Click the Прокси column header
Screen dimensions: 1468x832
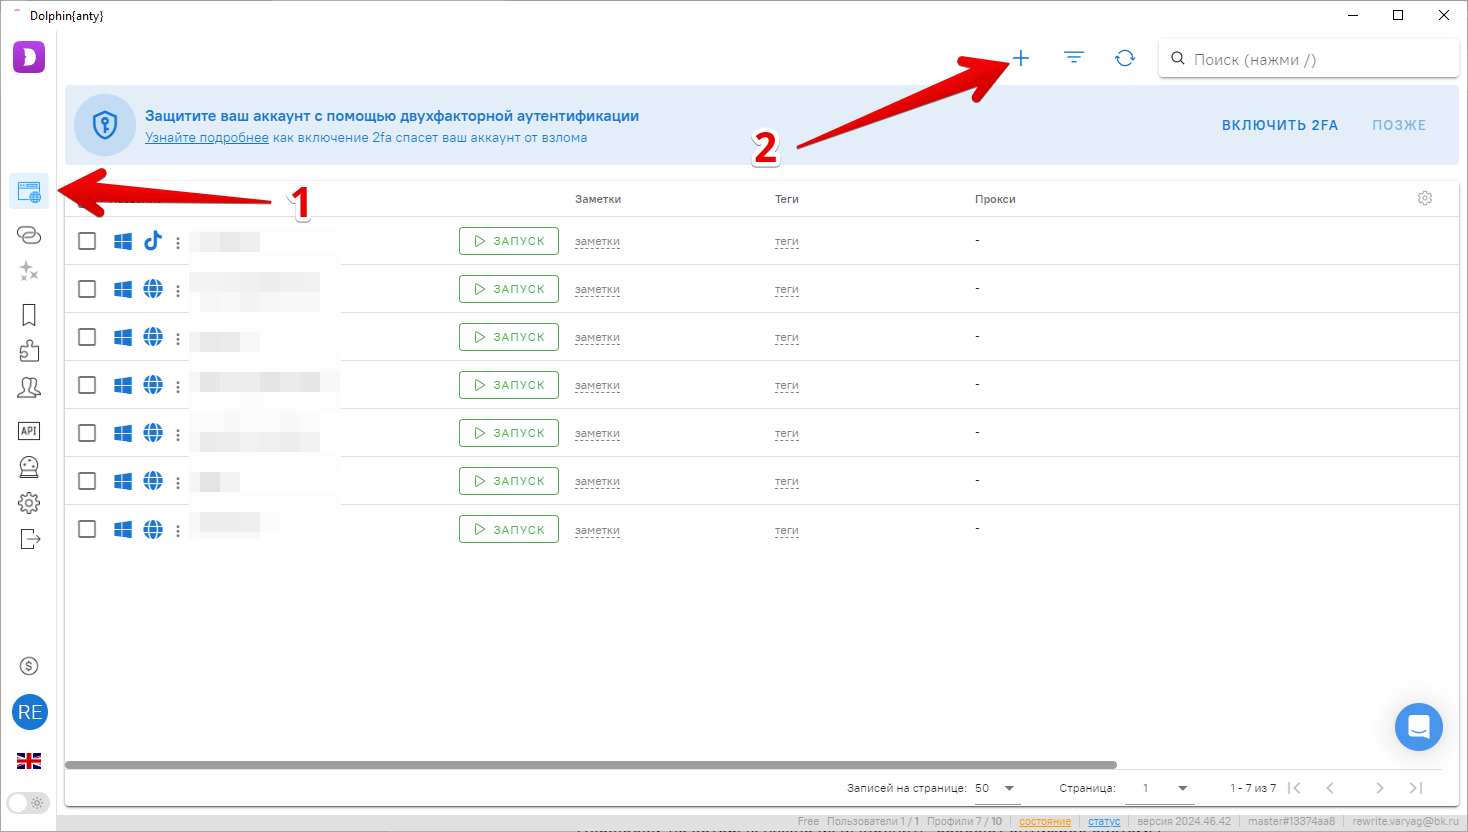click(x=995, y=199)
